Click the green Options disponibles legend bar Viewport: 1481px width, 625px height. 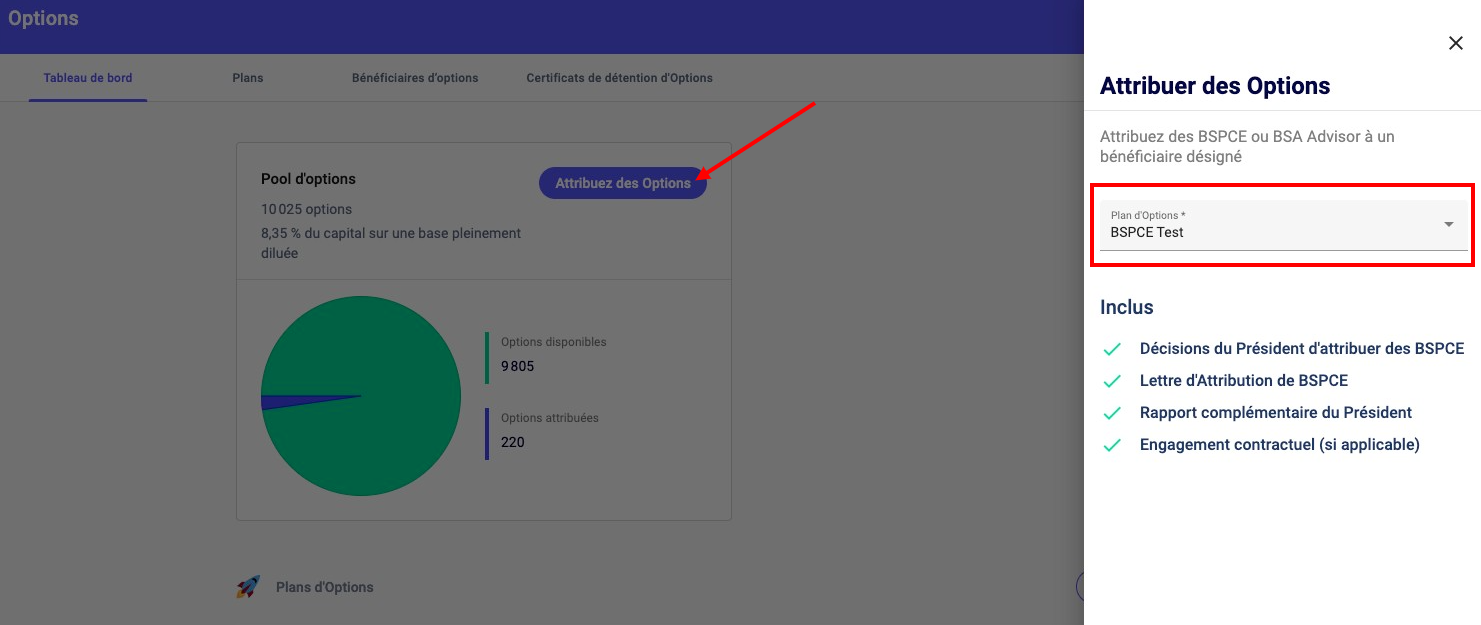click(x=487, y=358)
